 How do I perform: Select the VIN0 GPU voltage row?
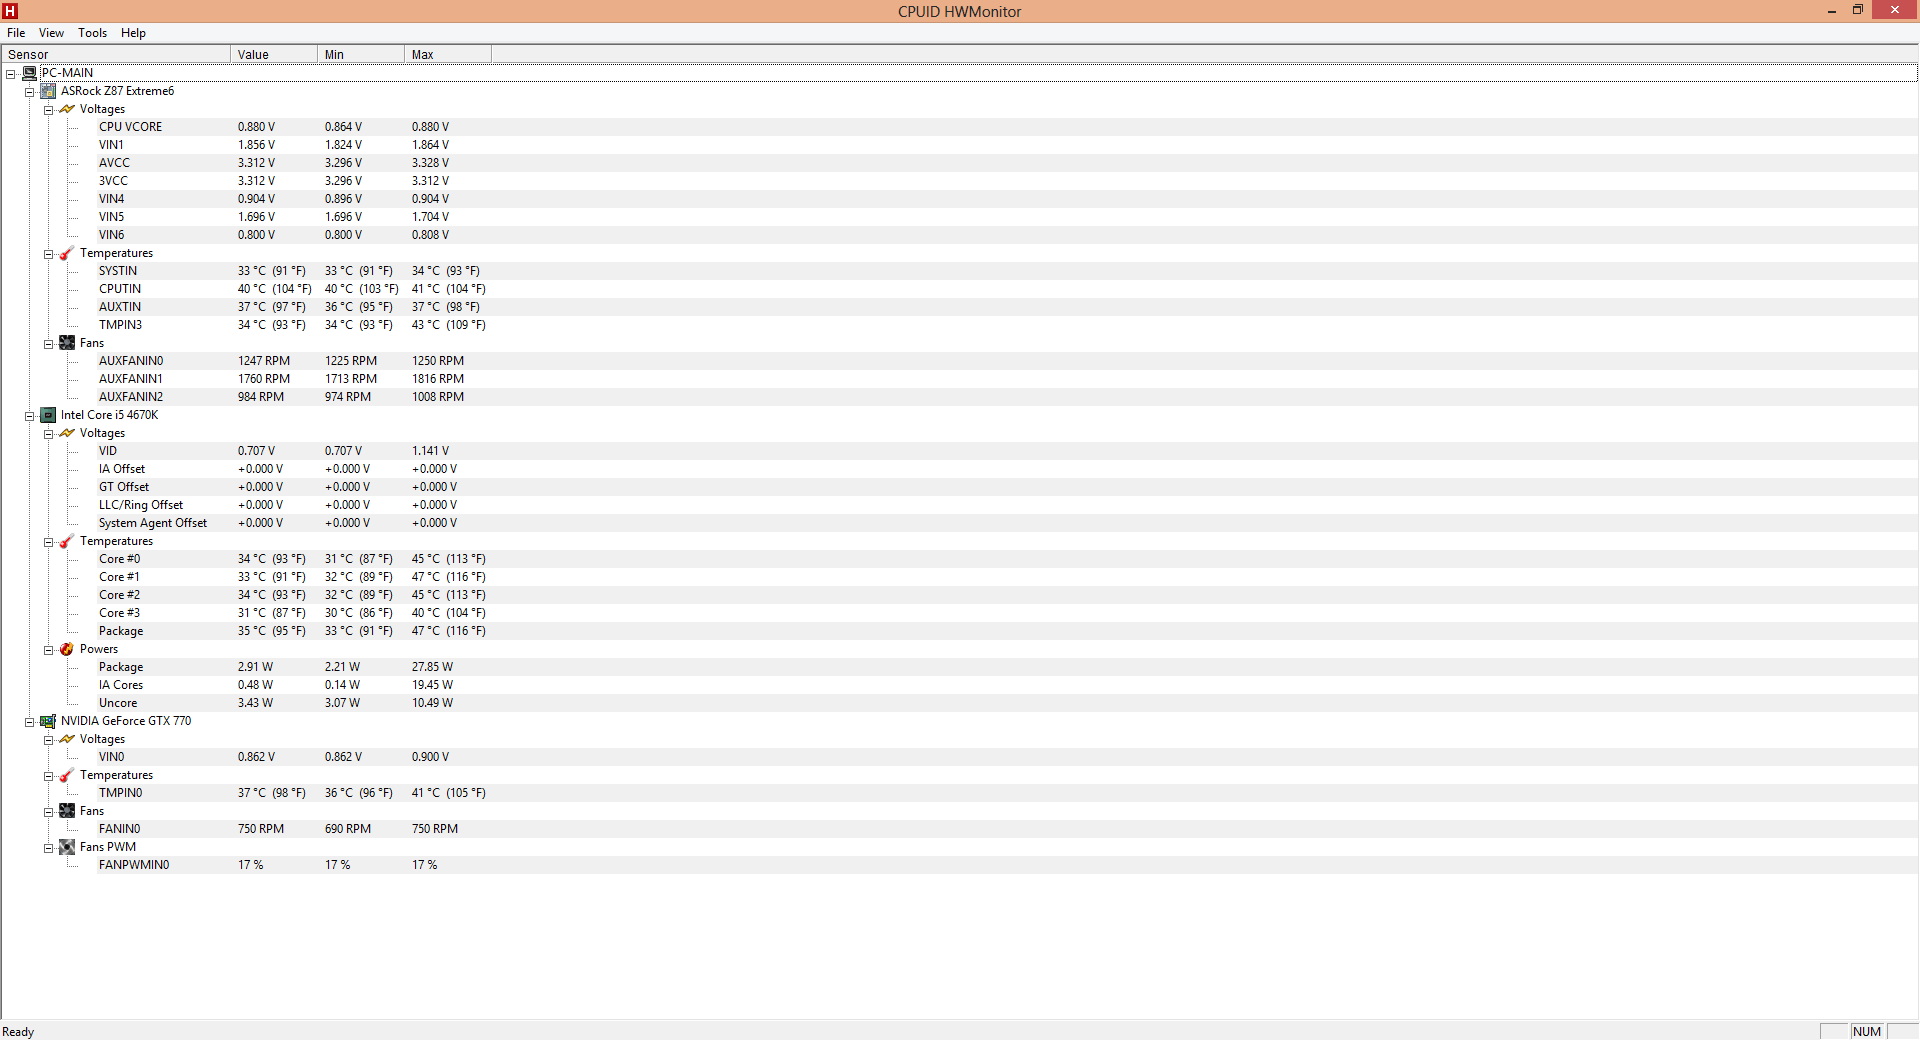[1008, 757]
